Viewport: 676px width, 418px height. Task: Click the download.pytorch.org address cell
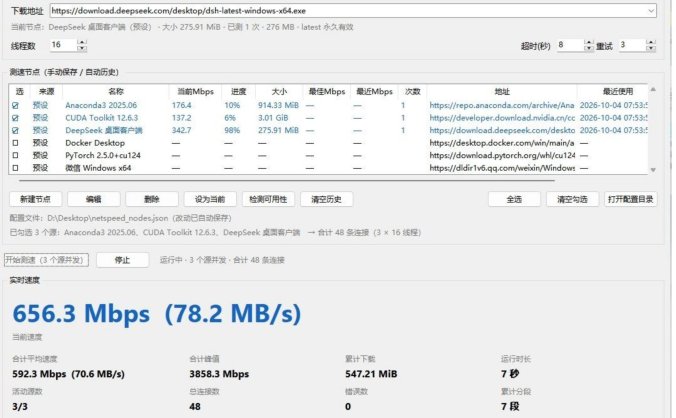click(x=502, y=155)
